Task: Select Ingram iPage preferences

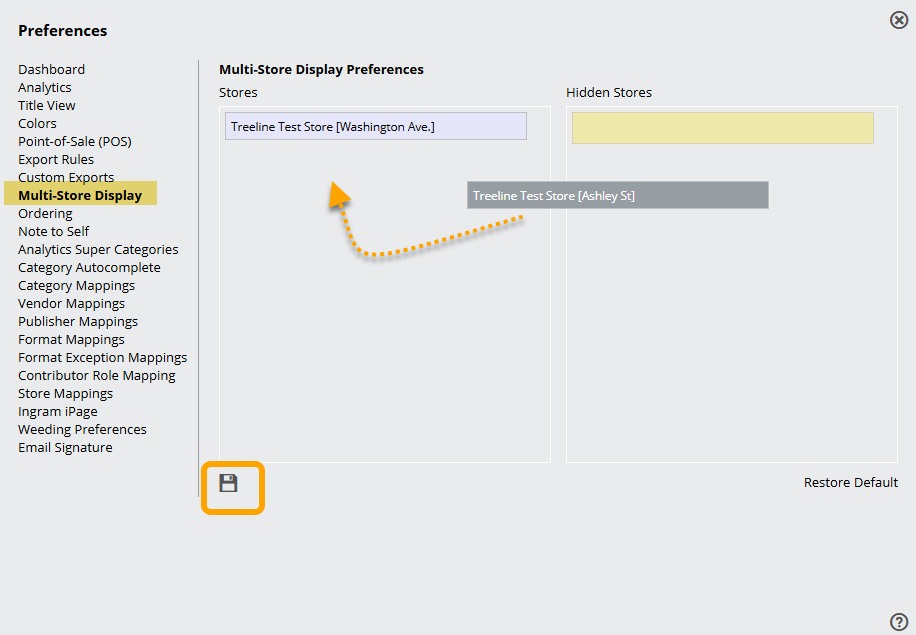Action: [x=58, y=411]
